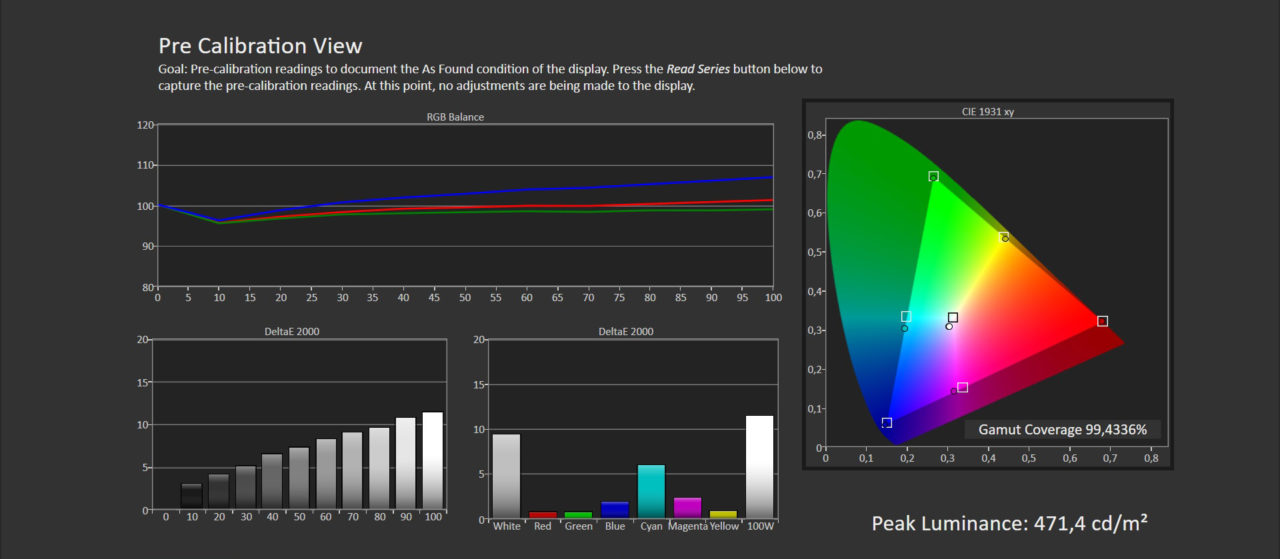Click the grayscale bar at level 10
Image resolution: width=1280 pixels, height=559 pixels.
191,496
